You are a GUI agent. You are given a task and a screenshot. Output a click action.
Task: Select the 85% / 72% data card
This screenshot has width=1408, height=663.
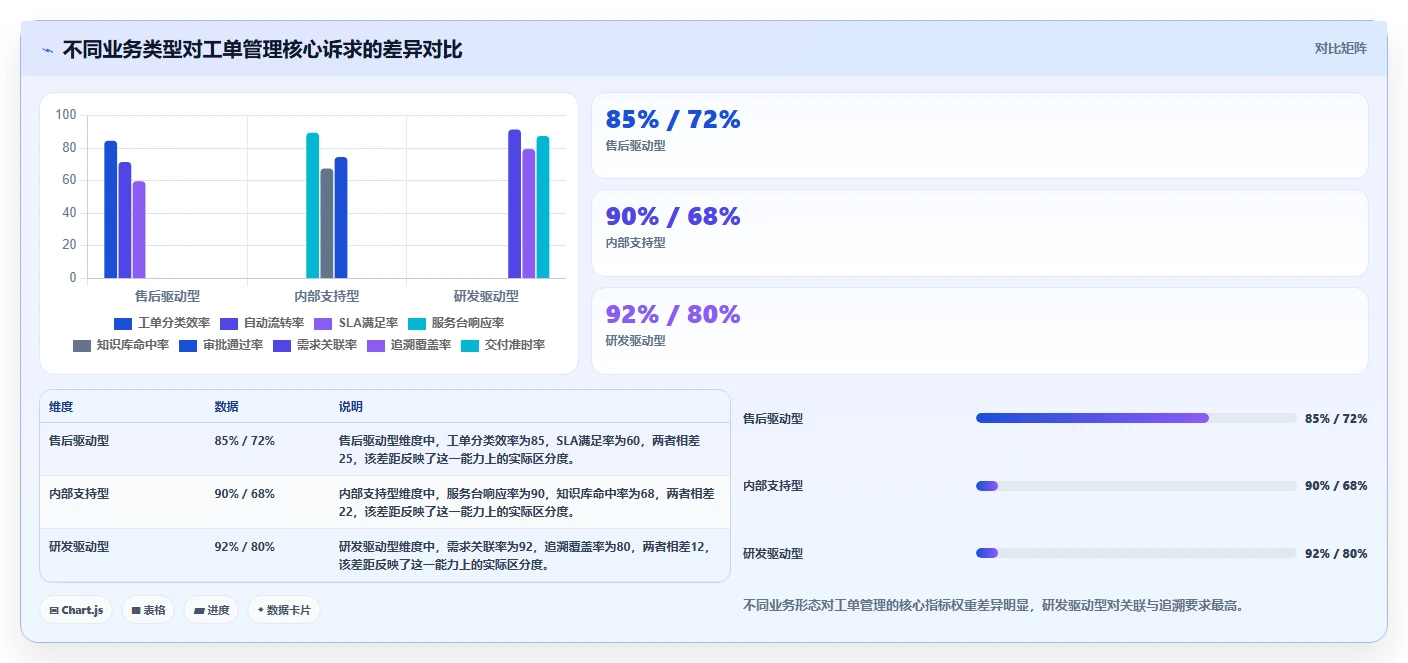coord(980,135)
